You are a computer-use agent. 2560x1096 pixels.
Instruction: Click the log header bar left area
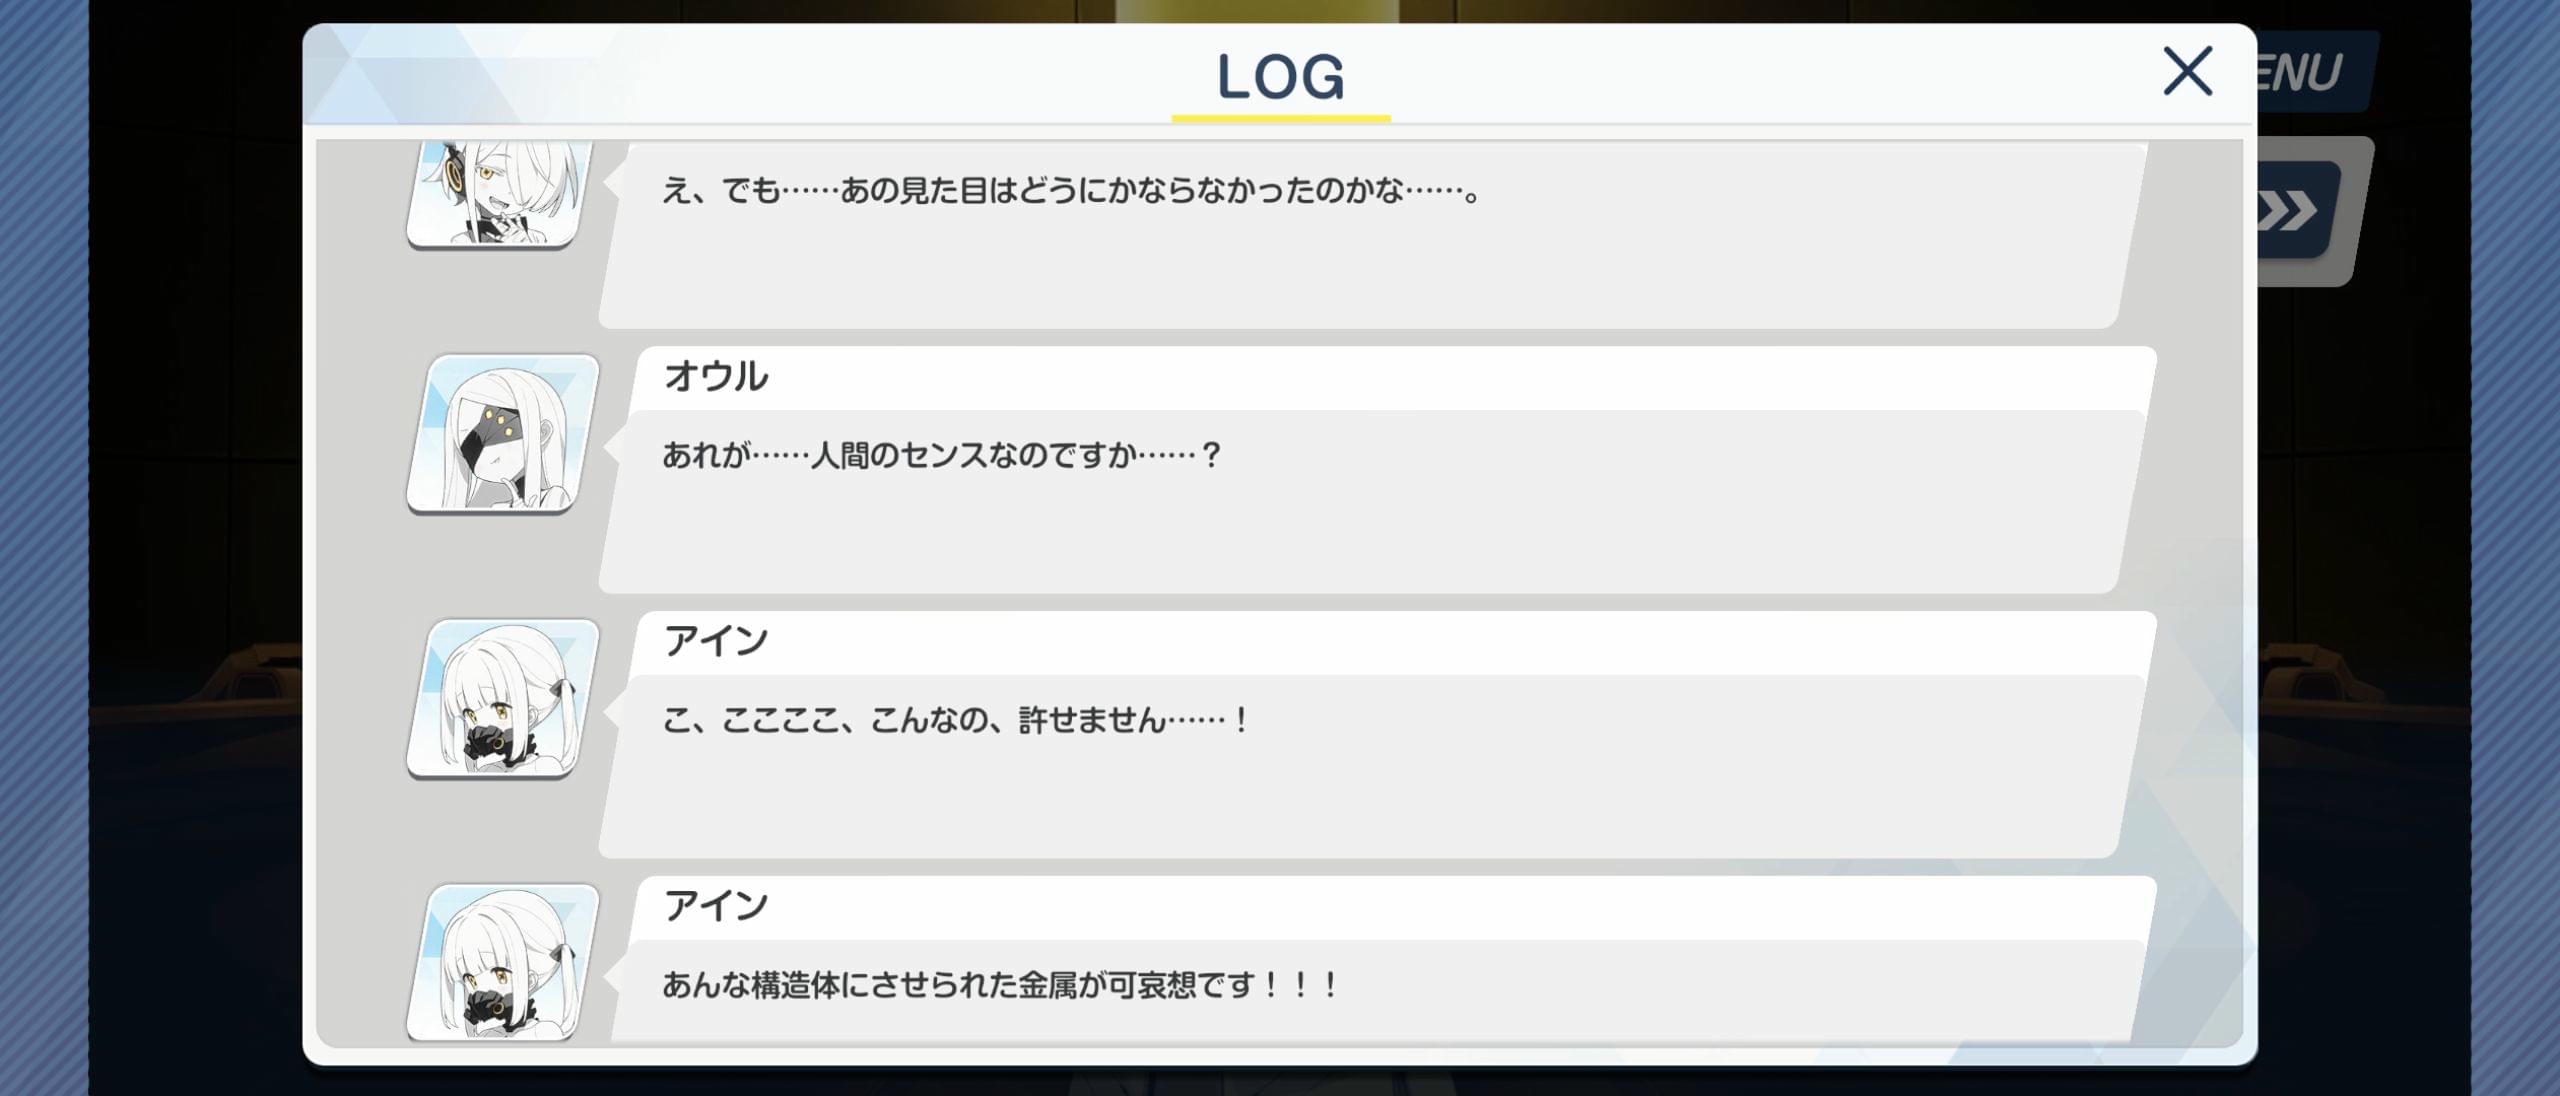700,75
